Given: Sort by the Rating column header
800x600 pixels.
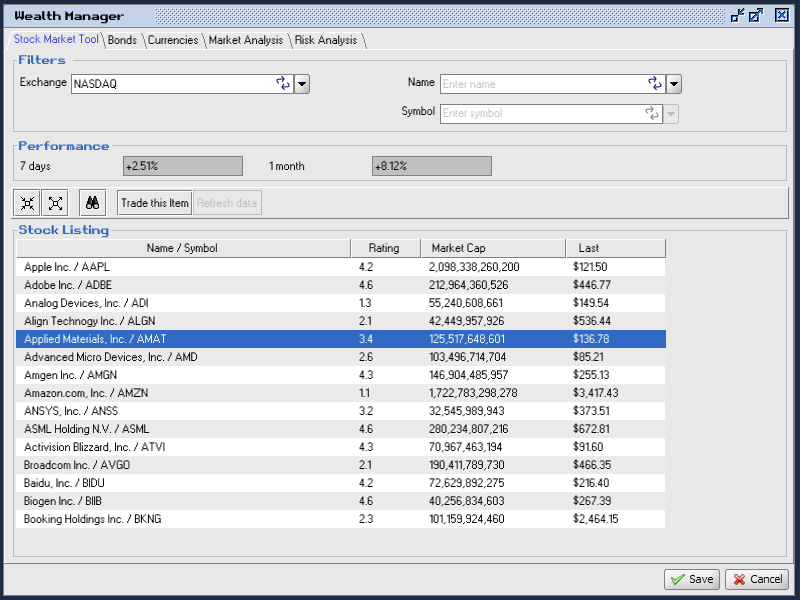Looking at the screenshot, I should point(385,248).
